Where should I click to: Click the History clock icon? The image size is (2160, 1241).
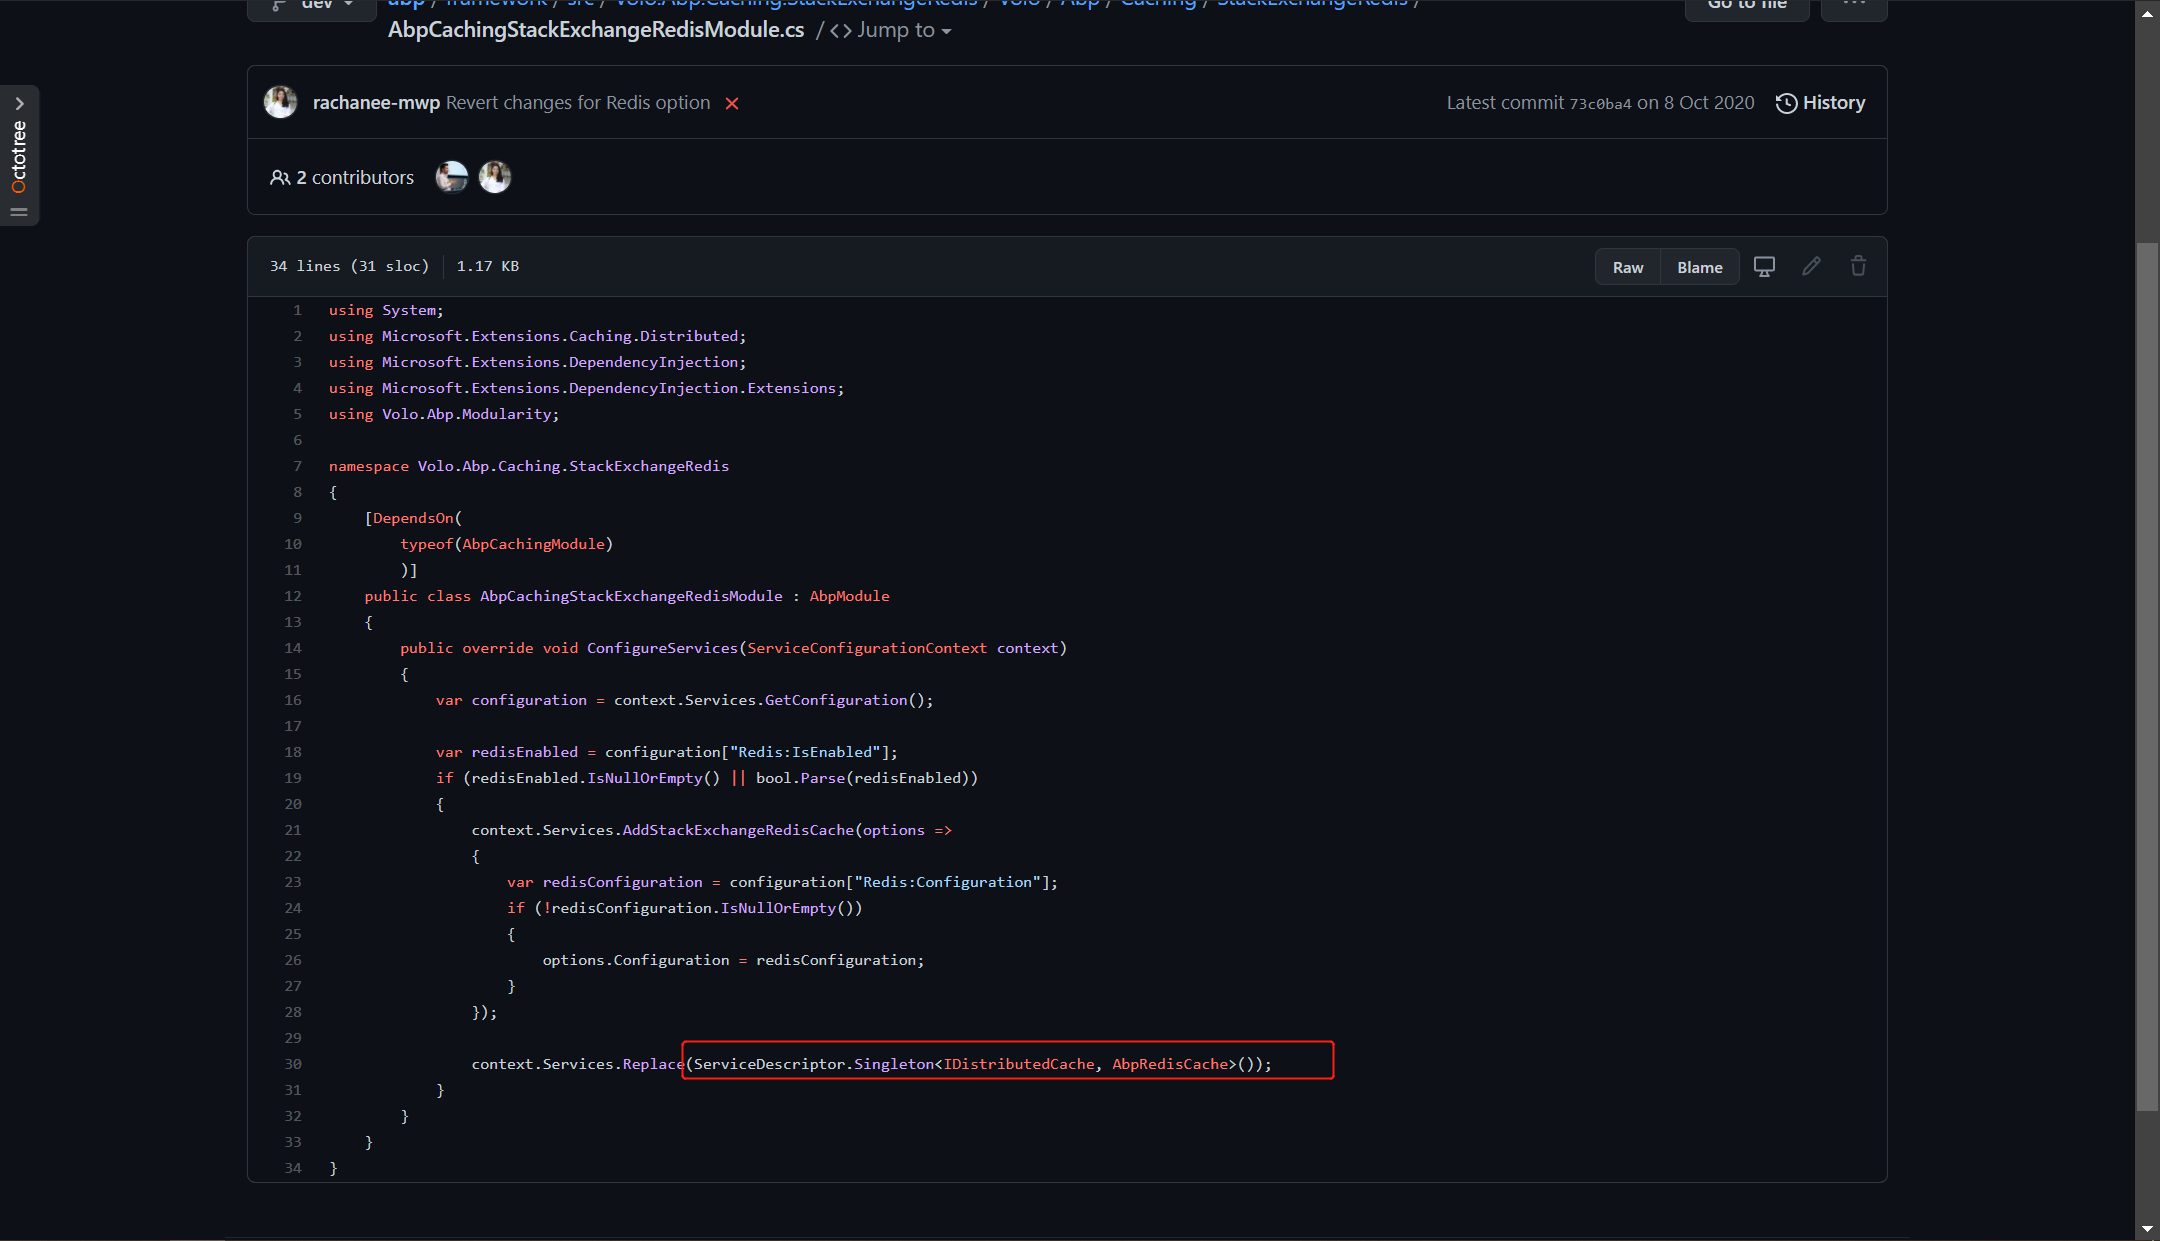coord(1786,103)
